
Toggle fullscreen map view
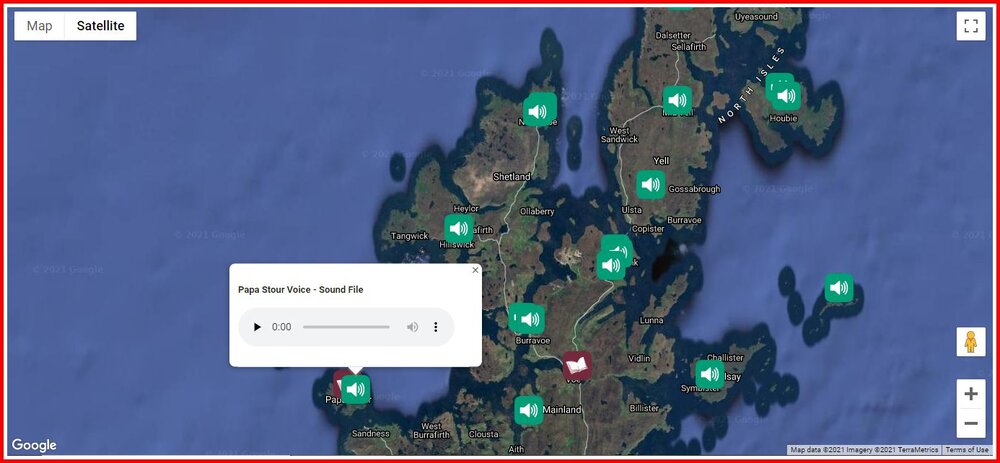tap(971, 26)
